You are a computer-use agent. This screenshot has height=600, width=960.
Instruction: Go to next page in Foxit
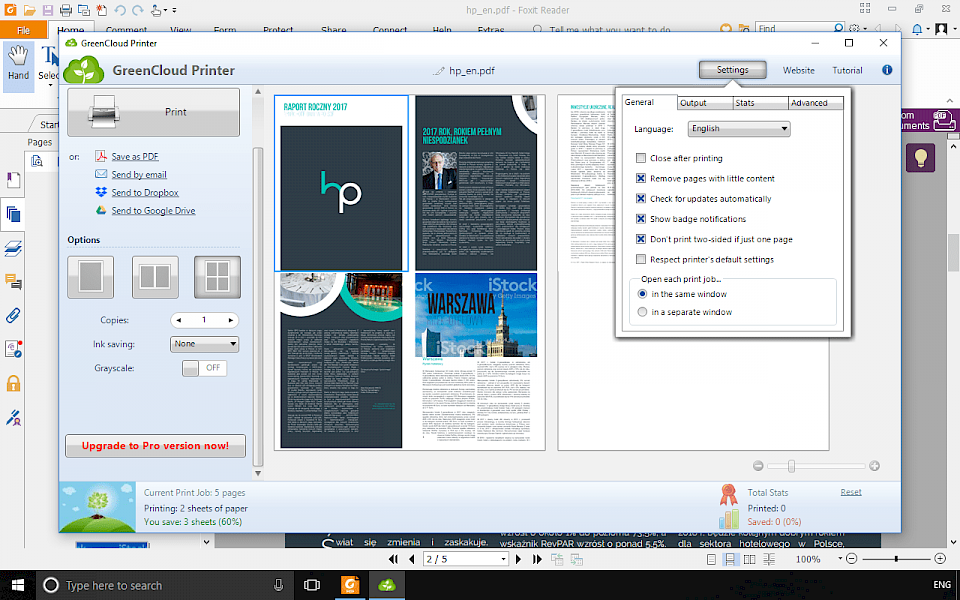click(519, 559)
